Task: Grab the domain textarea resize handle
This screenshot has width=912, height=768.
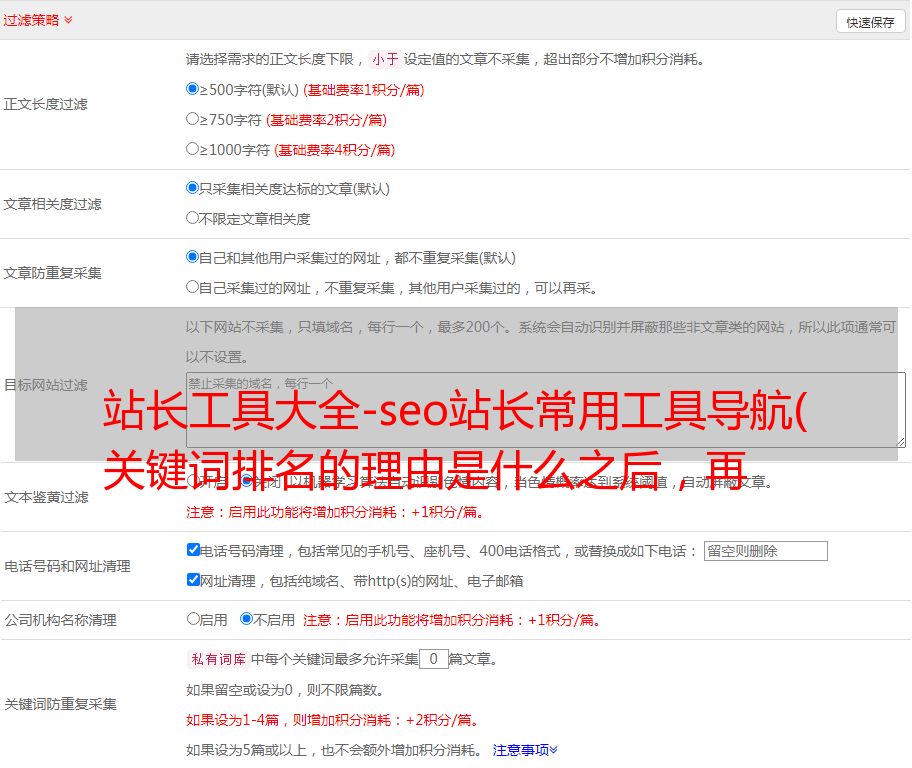Action: click(900, 442)
